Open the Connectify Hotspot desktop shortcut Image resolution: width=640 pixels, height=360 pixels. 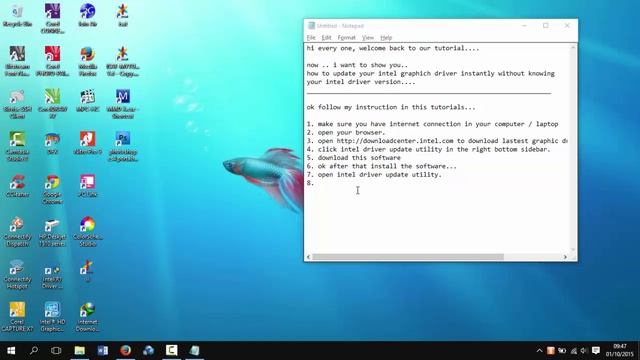click(x=17, y=274)
